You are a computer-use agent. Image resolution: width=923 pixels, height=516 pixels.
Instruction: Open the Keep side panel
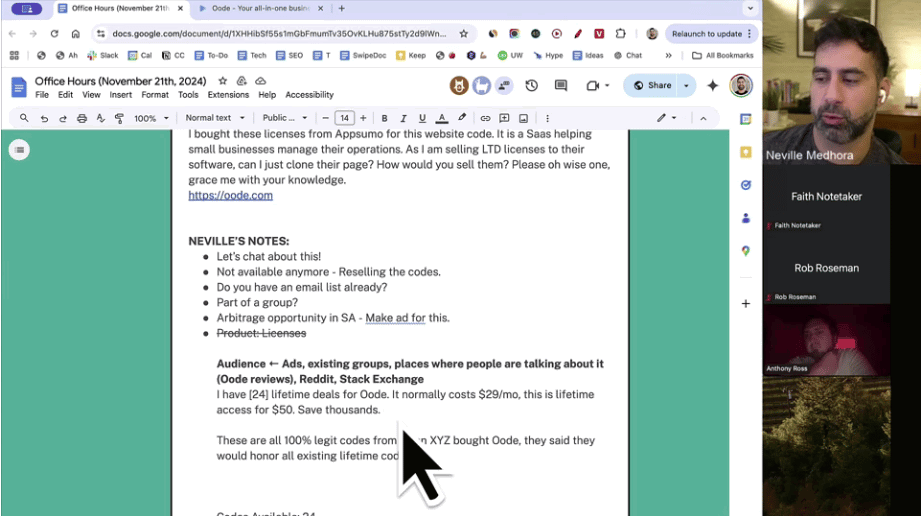(746, 152)
